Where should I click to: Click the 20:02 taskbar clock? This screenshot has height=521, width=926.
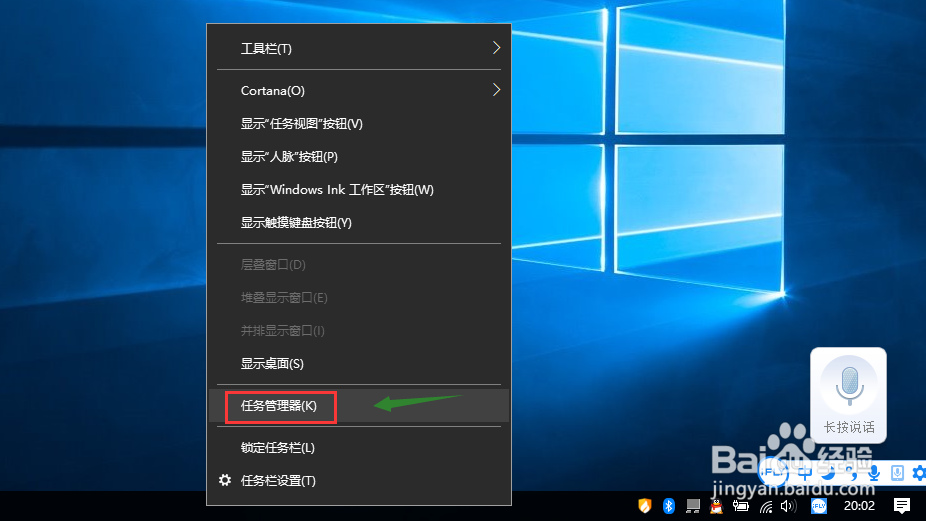click(859, 506)
